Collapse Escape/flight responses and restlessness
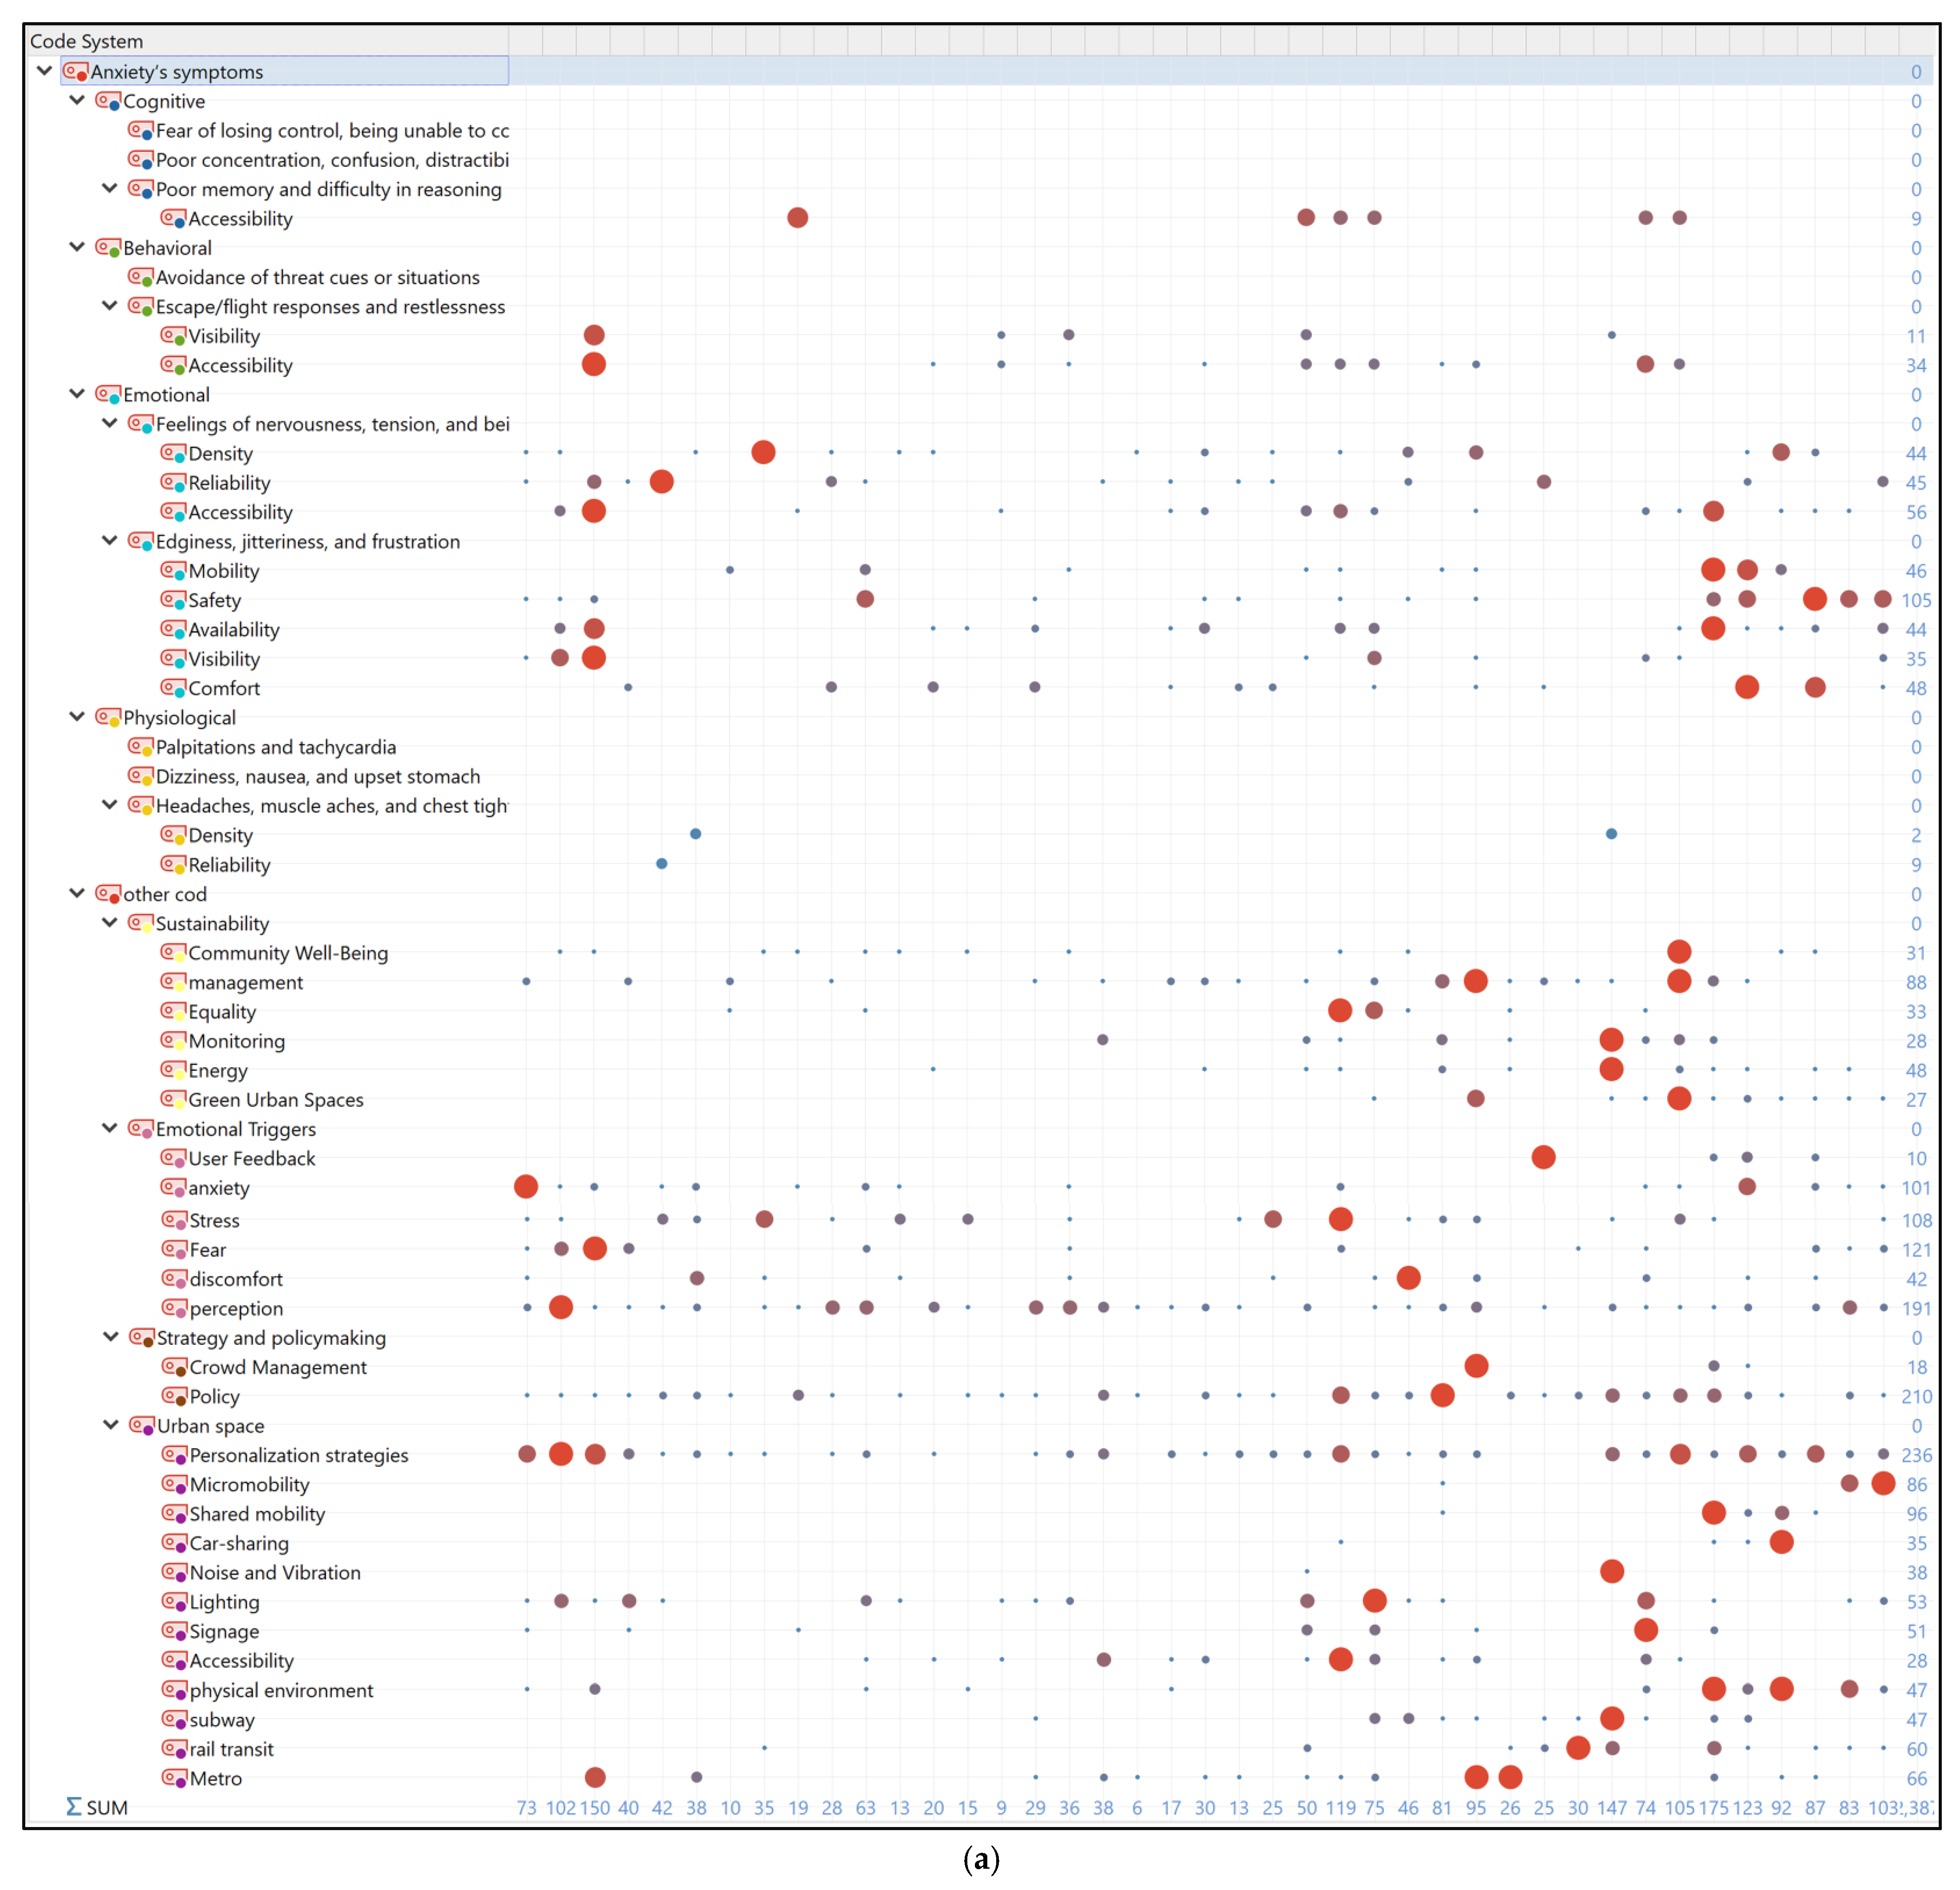Viewport: 1960px width, 1890px height. [110, 306]
